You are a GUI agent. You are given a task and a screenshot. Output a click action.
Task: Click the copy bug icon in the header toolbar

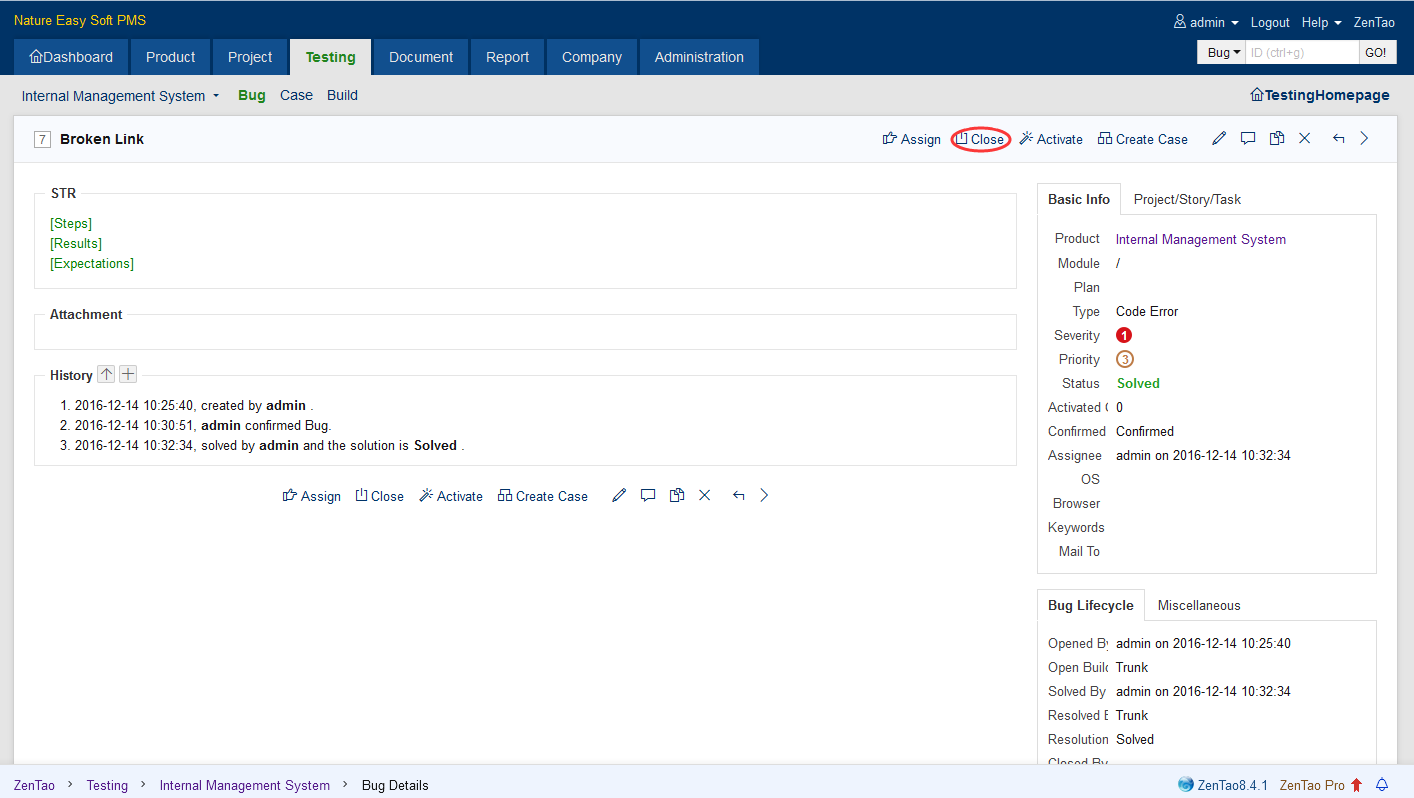1276,139
